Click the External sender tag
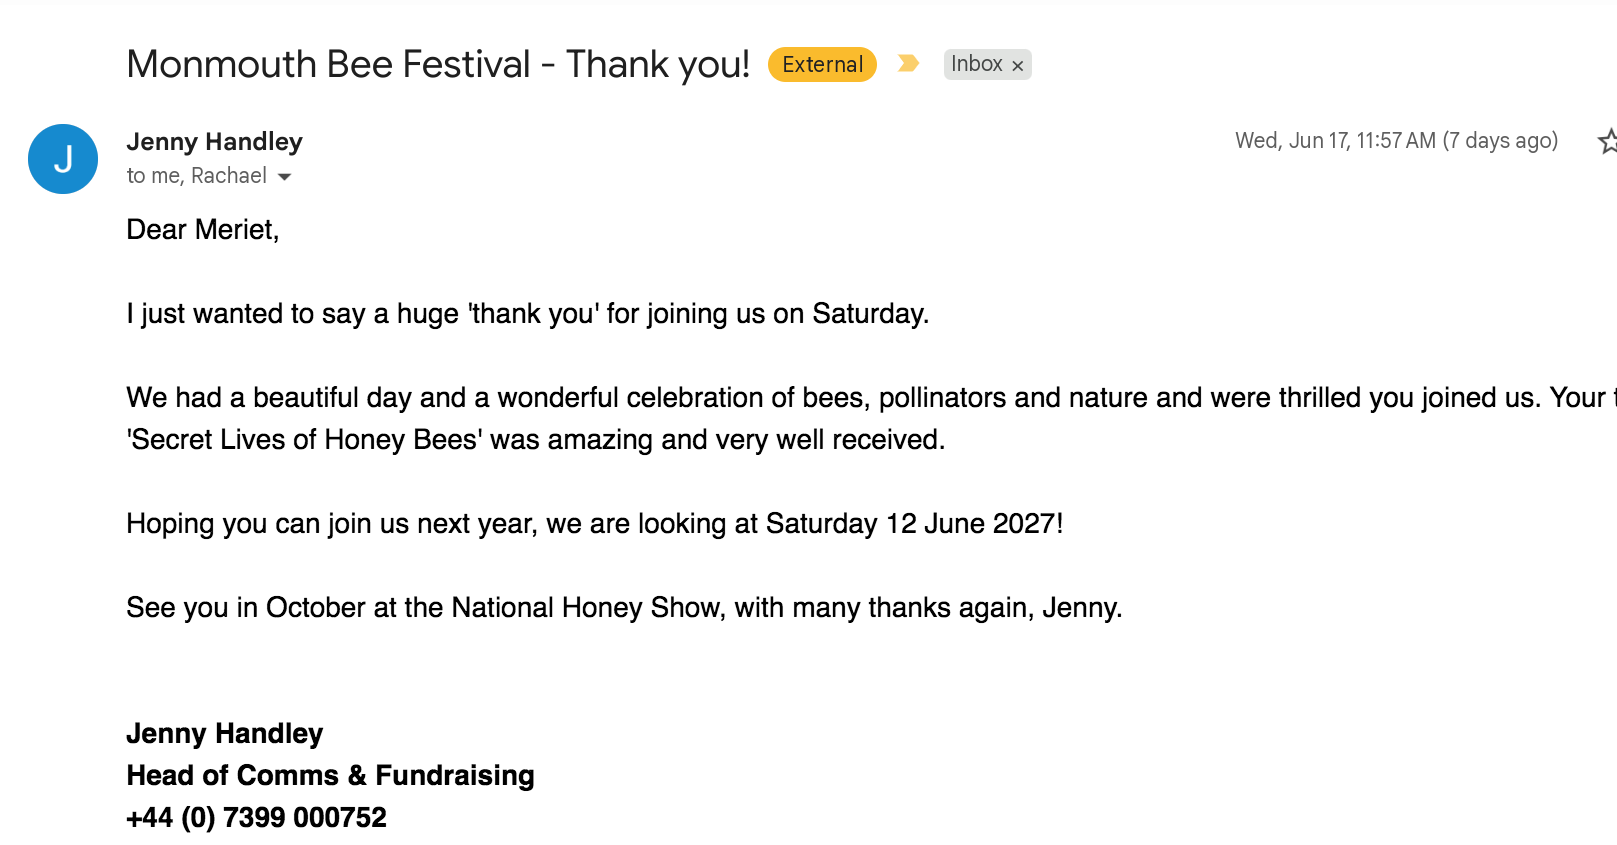 coord(822,64)
